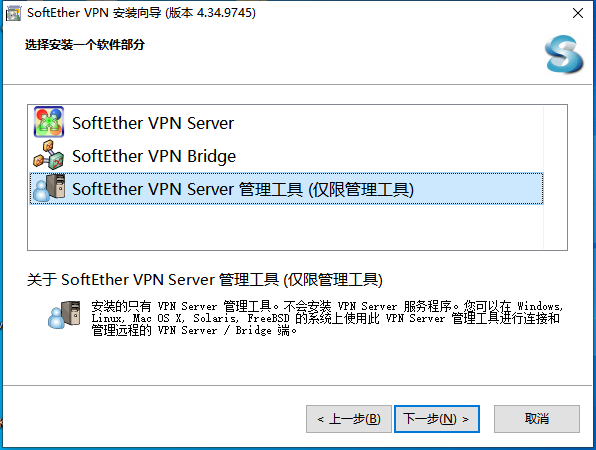
Task: Click the right margin column of the list box
Action: (555, 177)
